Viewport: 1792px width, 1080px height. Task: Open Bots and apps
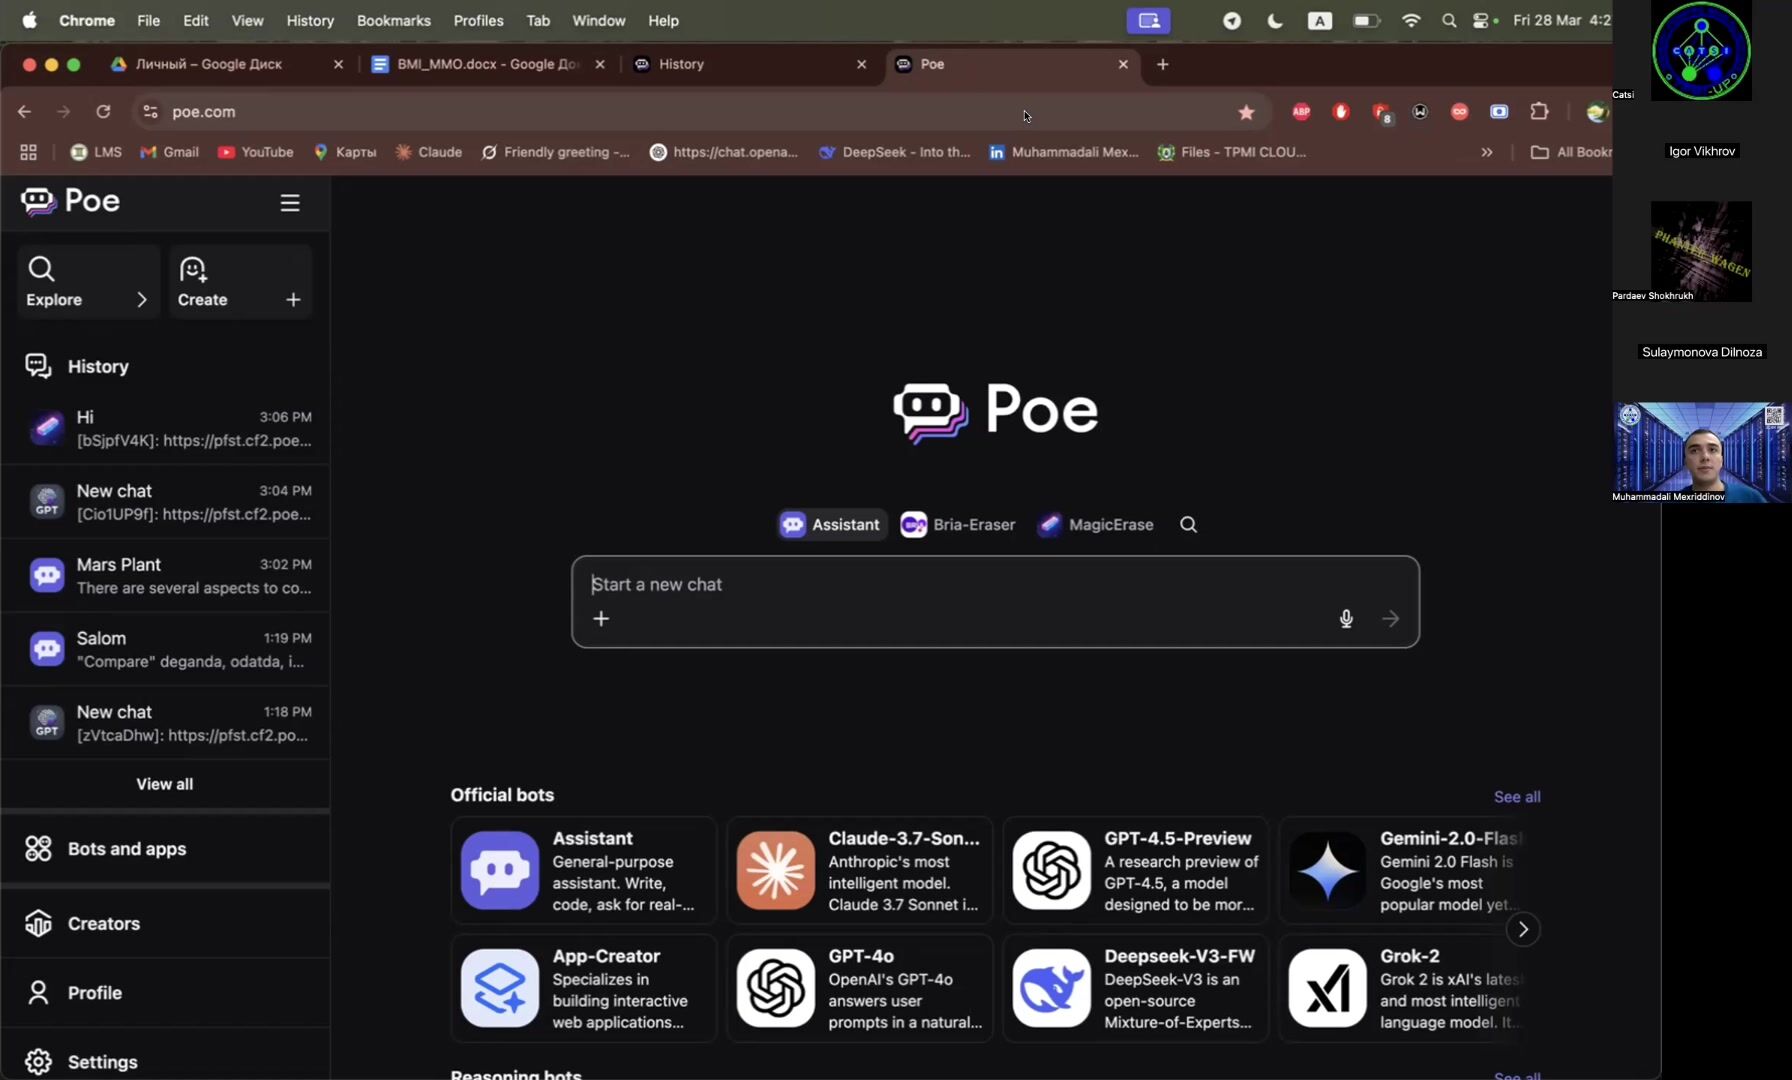point(165,849)
